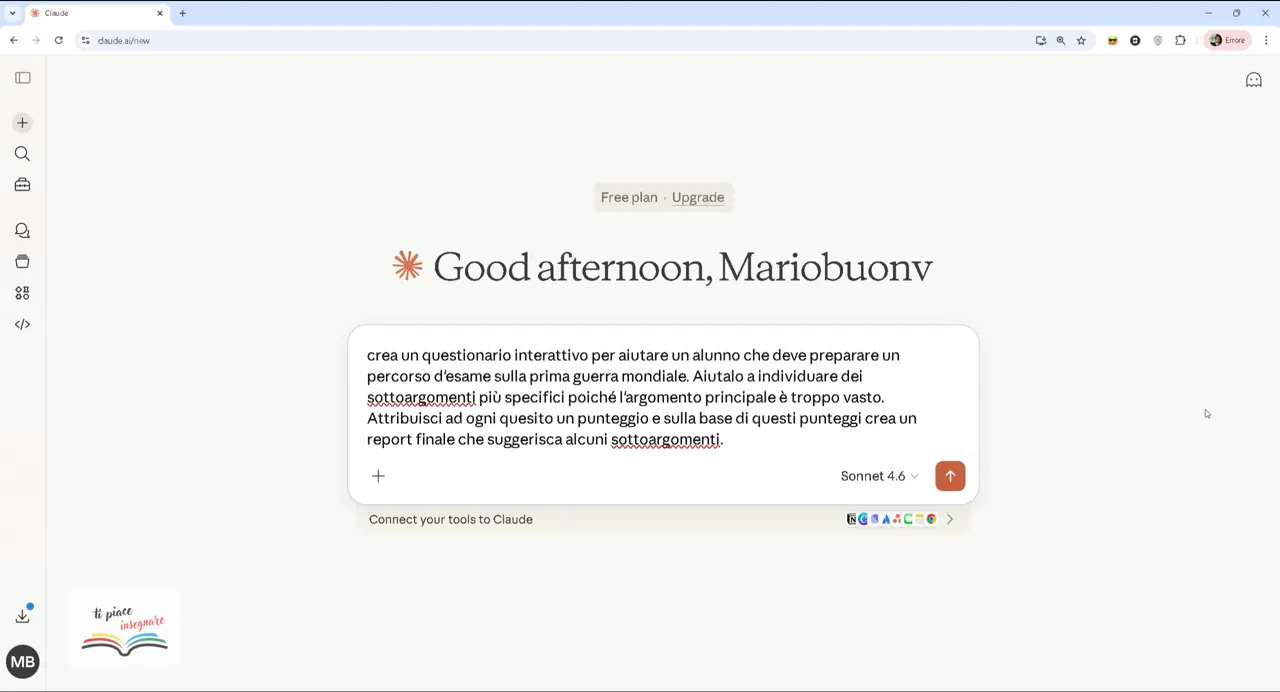Open the Errore browser profile button
Screen dimensions: 1280x692
(1228, 40)
